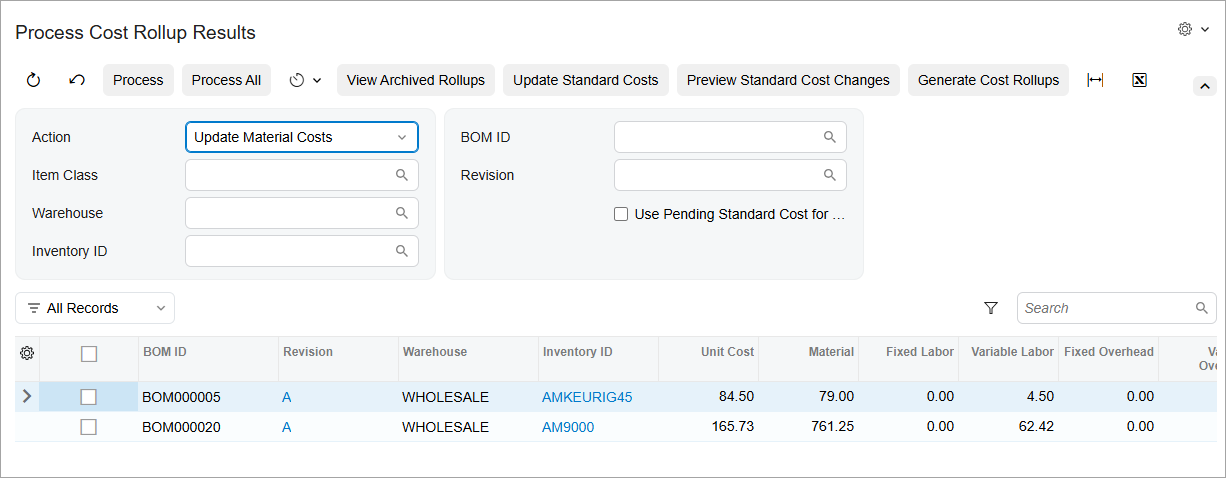Image resolution: width=1226 pixels, height=478 pixels.
Task: Sort by the Unit Cost column header
Action: tap(727, 352)
